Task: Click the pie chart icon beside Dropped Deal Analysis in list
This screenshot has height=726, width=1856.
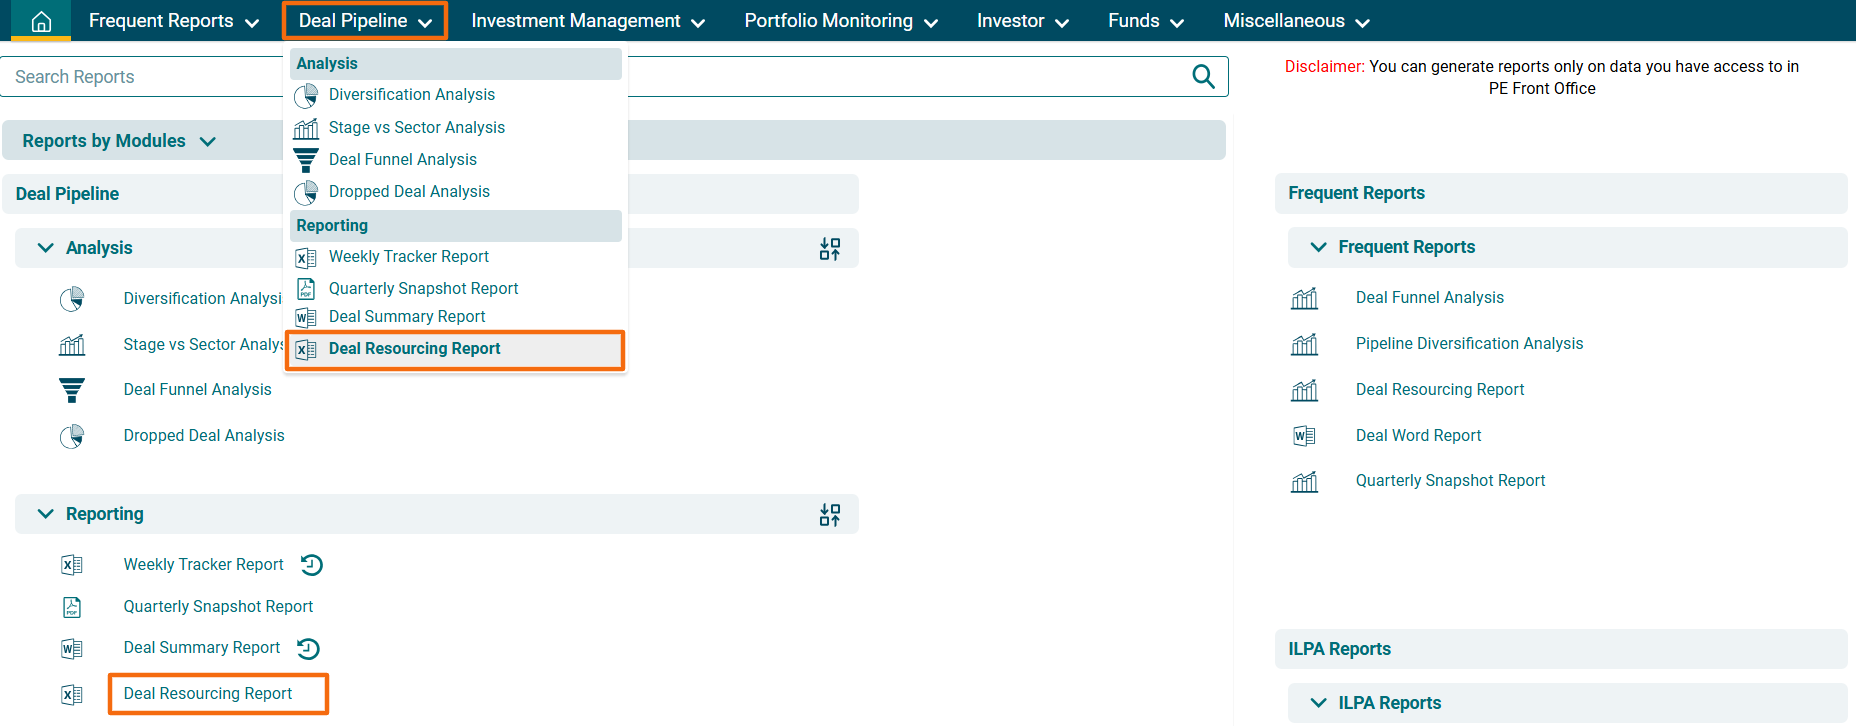Action: 72,436
